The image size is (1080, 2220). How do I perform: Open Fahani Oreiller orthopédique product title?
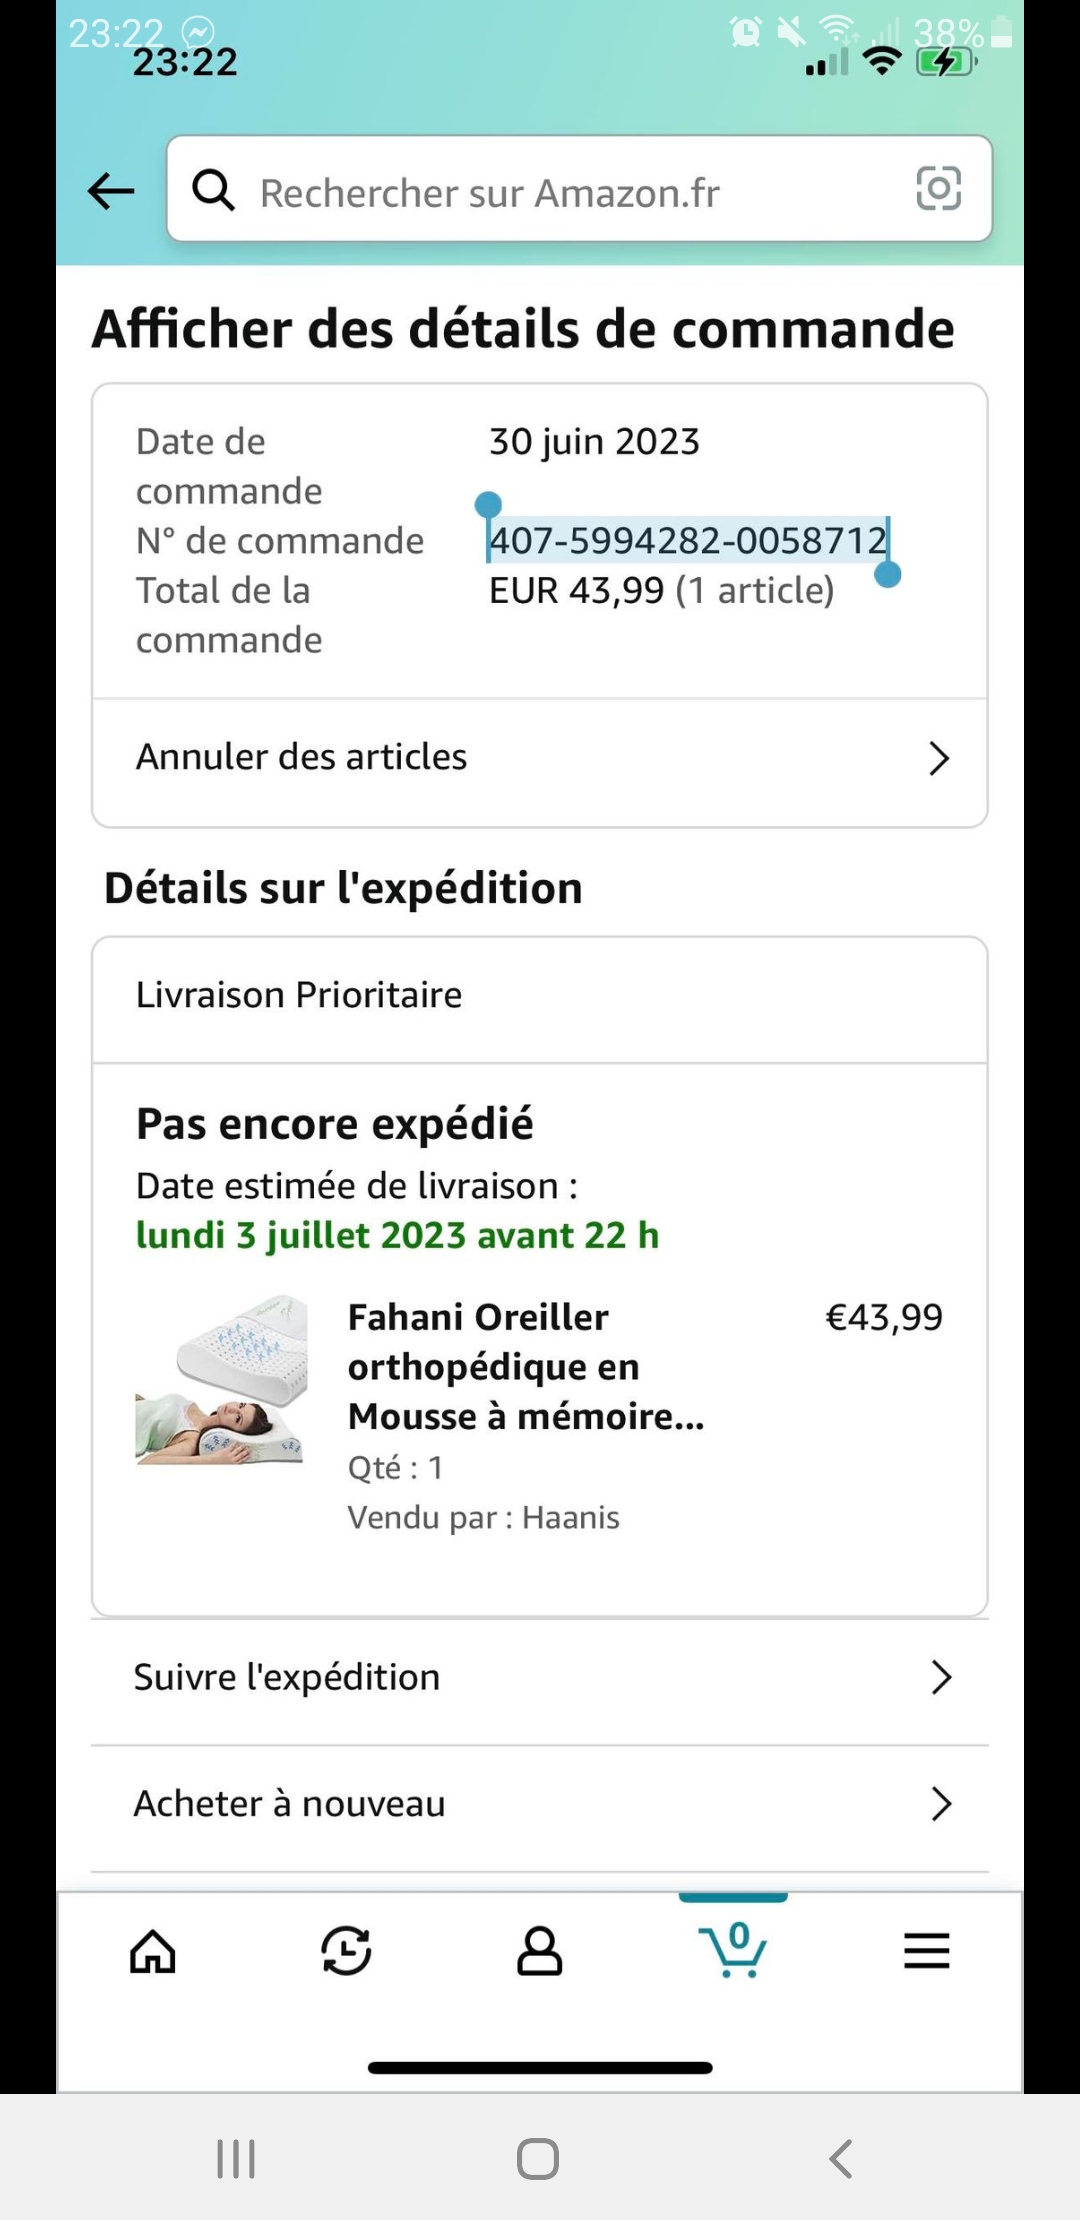[525, 1366]
